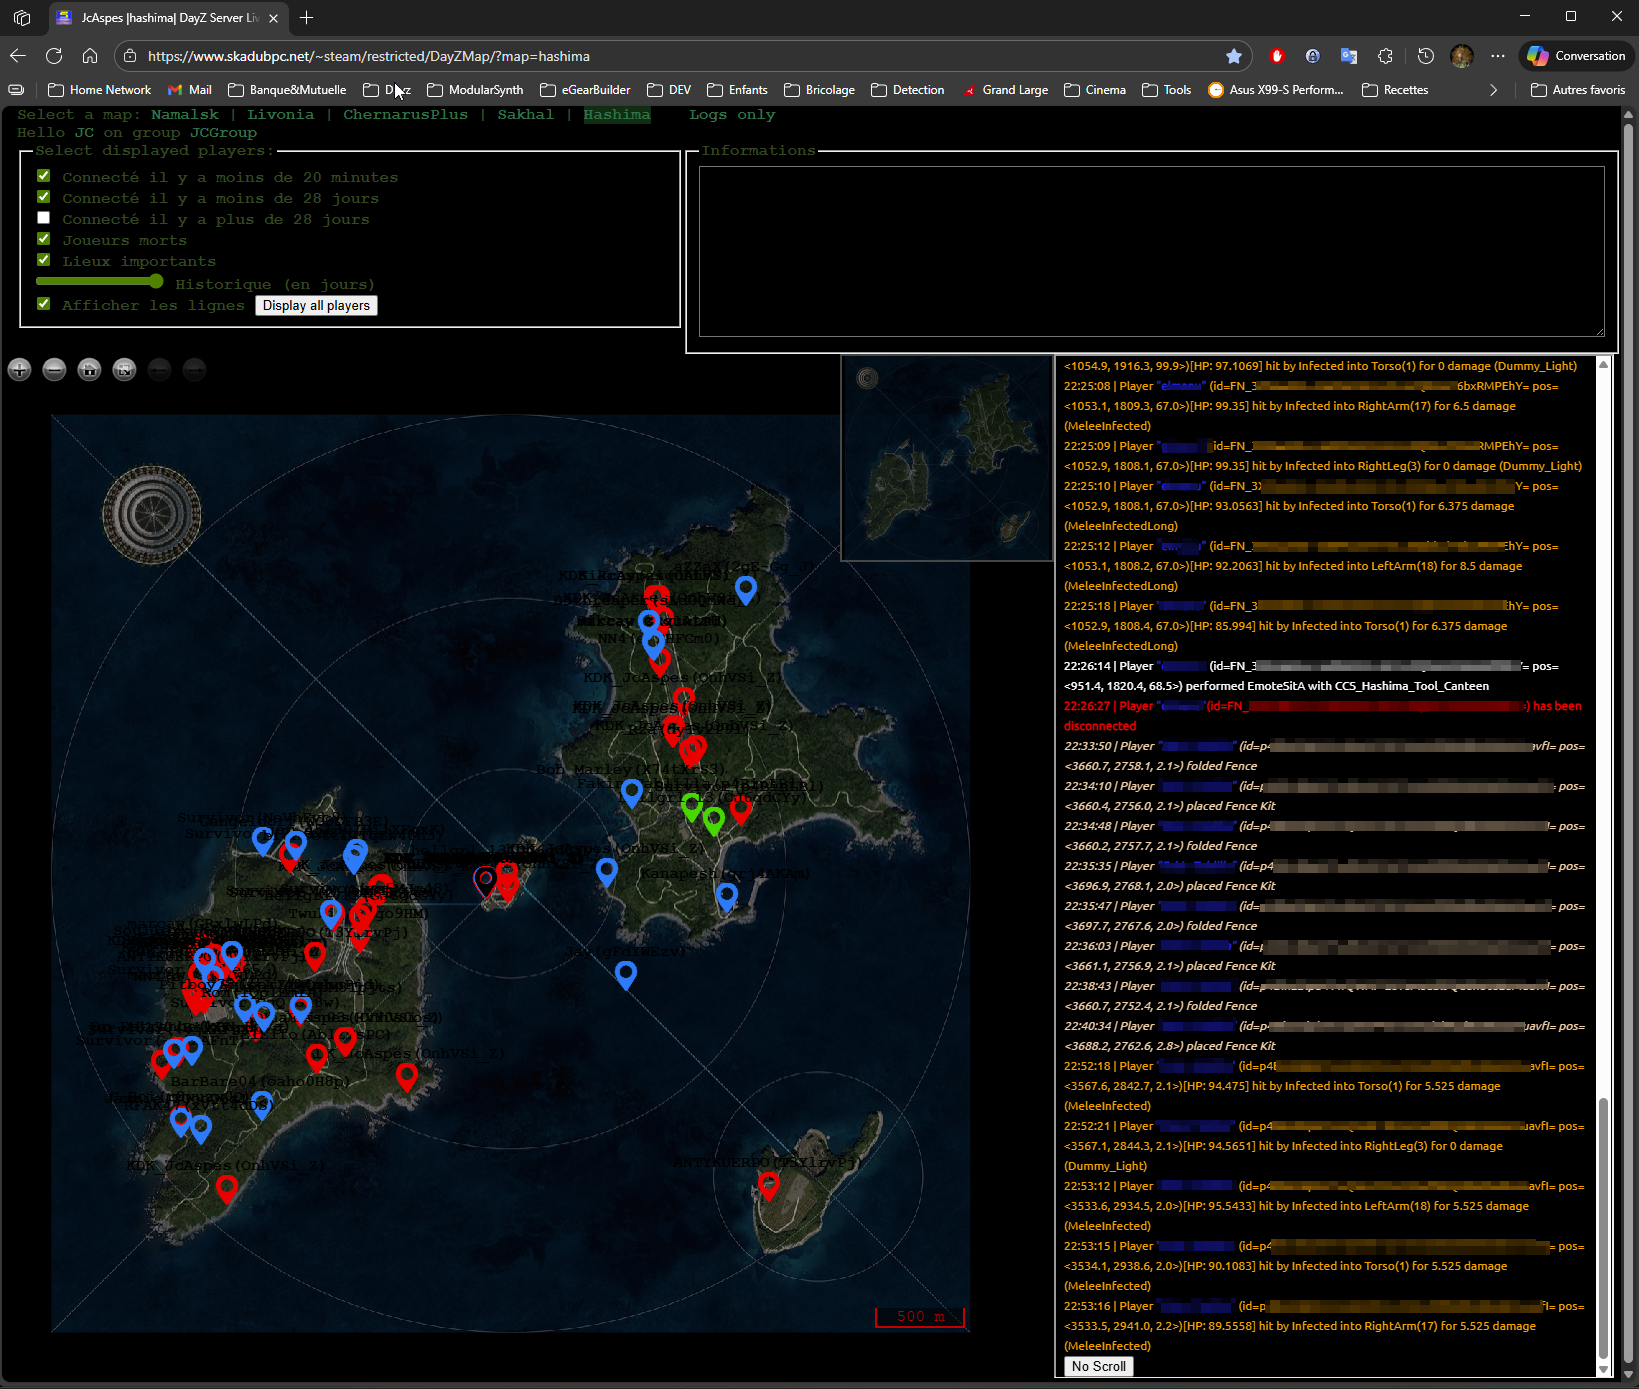Open the 'Autres favoris' folder
Image resolution: width=1639 pixels, height=1389 pixels.
(x=1578, y=90)
